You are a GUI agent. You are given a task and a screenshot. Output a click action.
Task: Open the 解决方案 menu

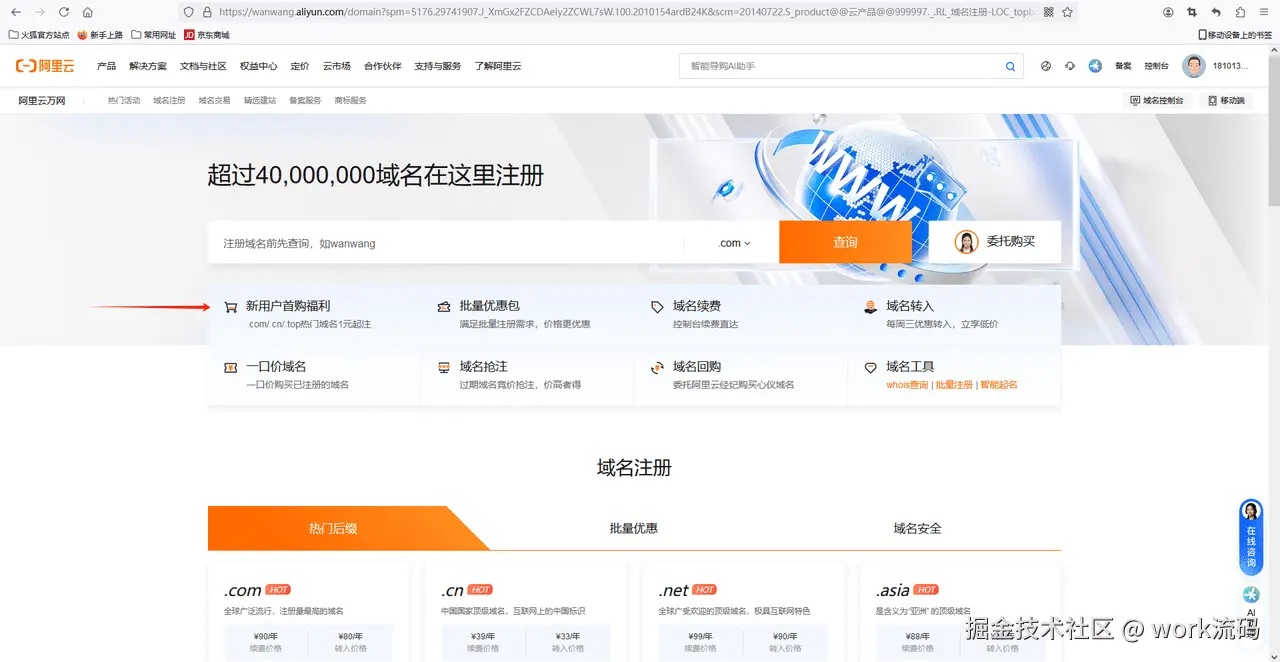pos(148,66)
